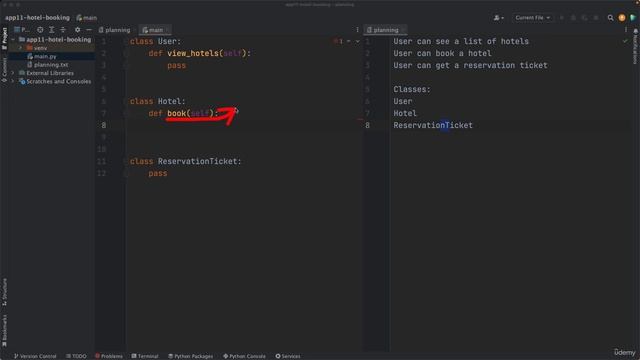Click the JetBrains Toolbox green icon
This screenshot has height=360, width=640.
click(633, 18)
